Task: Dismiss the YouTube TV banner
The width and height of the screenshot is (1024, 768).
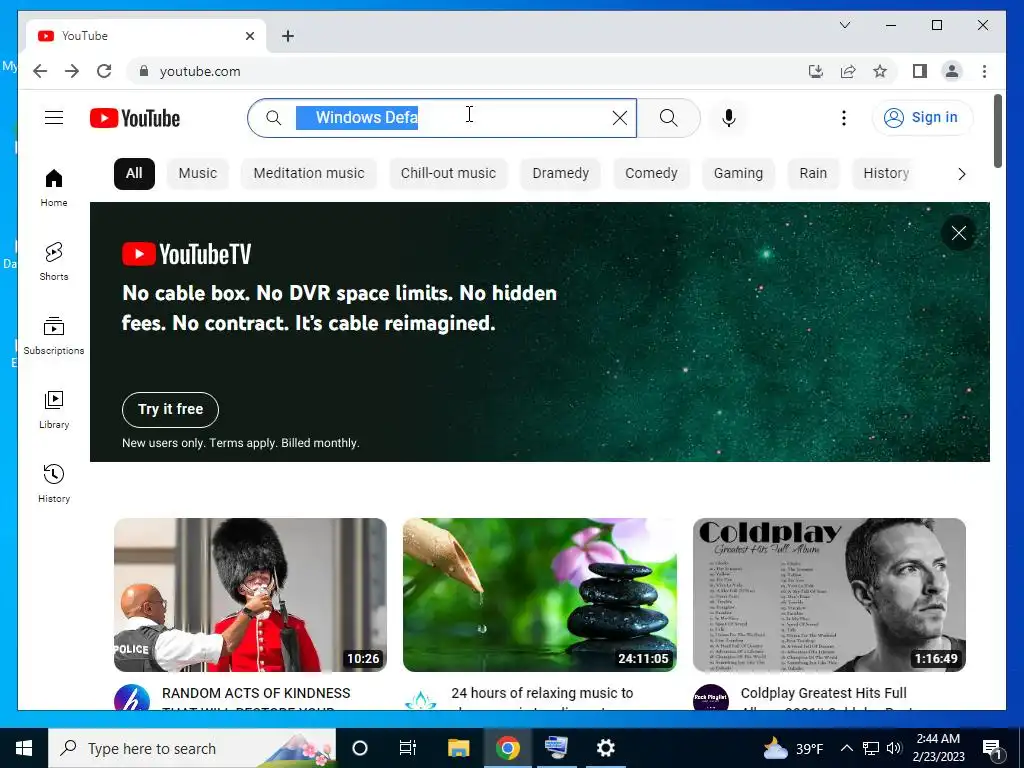Action: click(958, 232)
